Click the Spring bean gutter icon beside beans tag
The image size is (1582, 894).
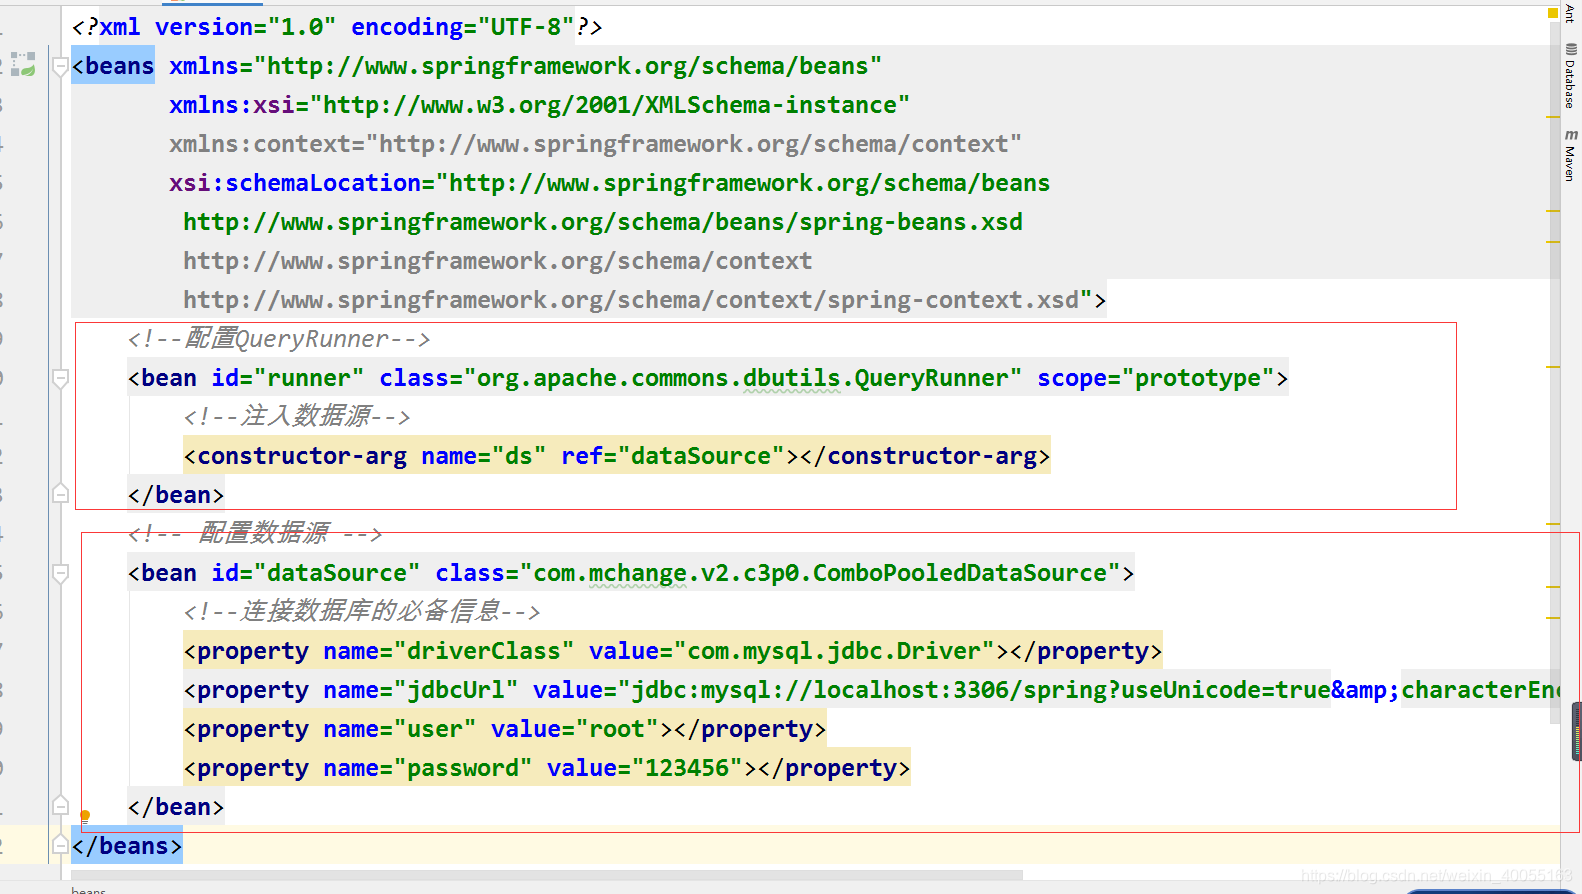(x=23, y=65)
